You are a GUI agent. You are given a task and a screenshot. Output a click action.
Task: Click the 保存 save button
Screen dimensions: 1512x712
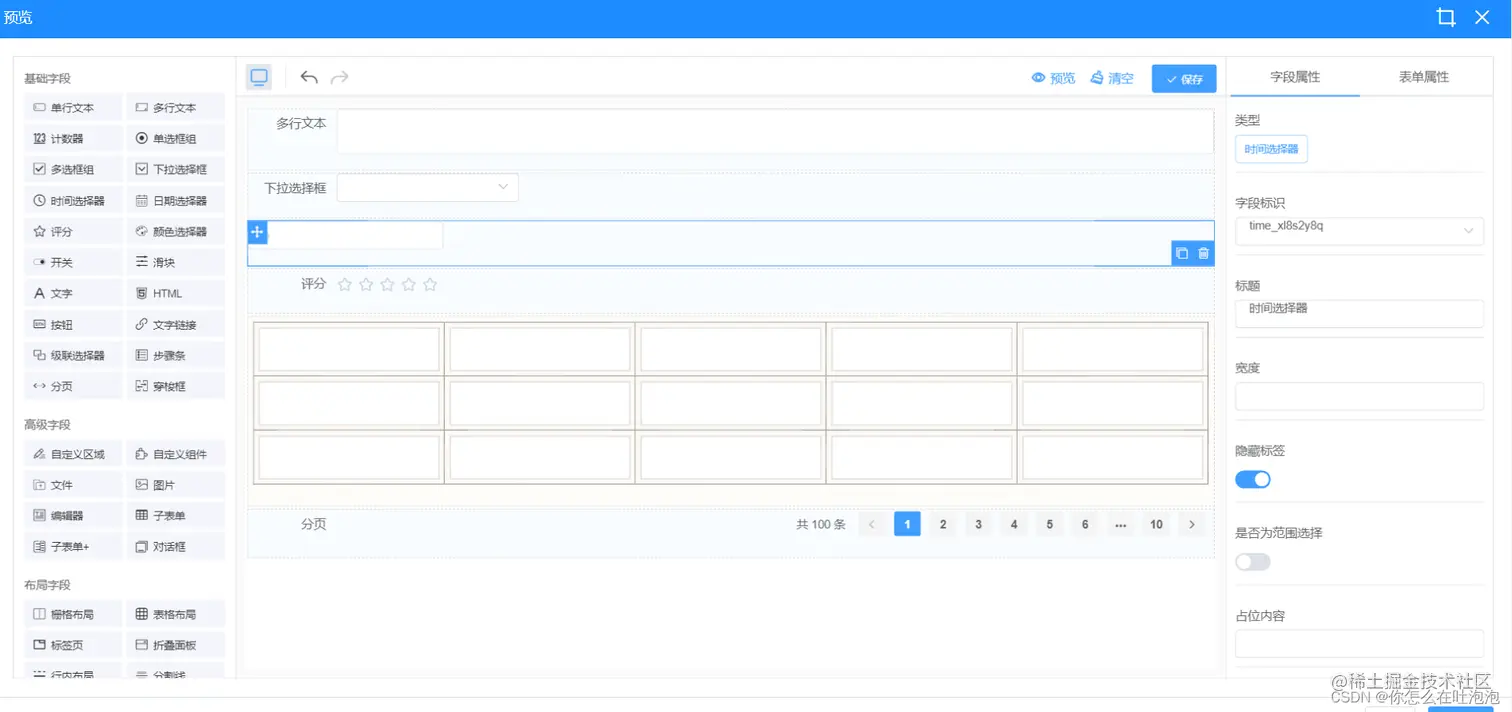(x=1184, y=77)
